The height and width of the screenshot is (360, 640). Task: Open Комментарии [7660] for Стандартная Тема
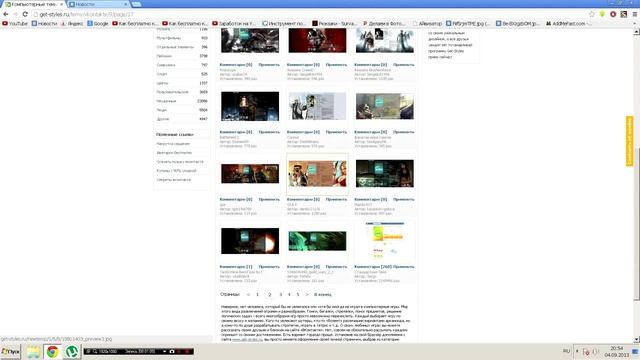(x=373, y=267)
